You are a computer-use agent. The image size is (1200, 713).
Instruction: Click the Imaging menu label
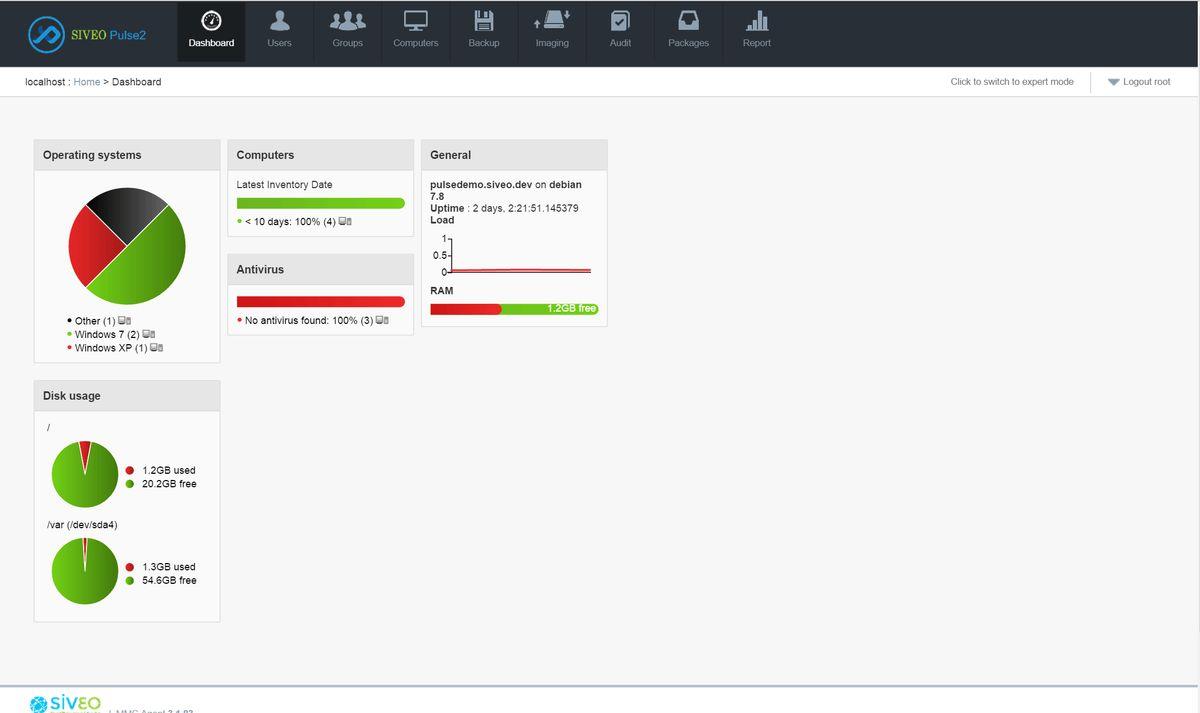tap(552, 43)
